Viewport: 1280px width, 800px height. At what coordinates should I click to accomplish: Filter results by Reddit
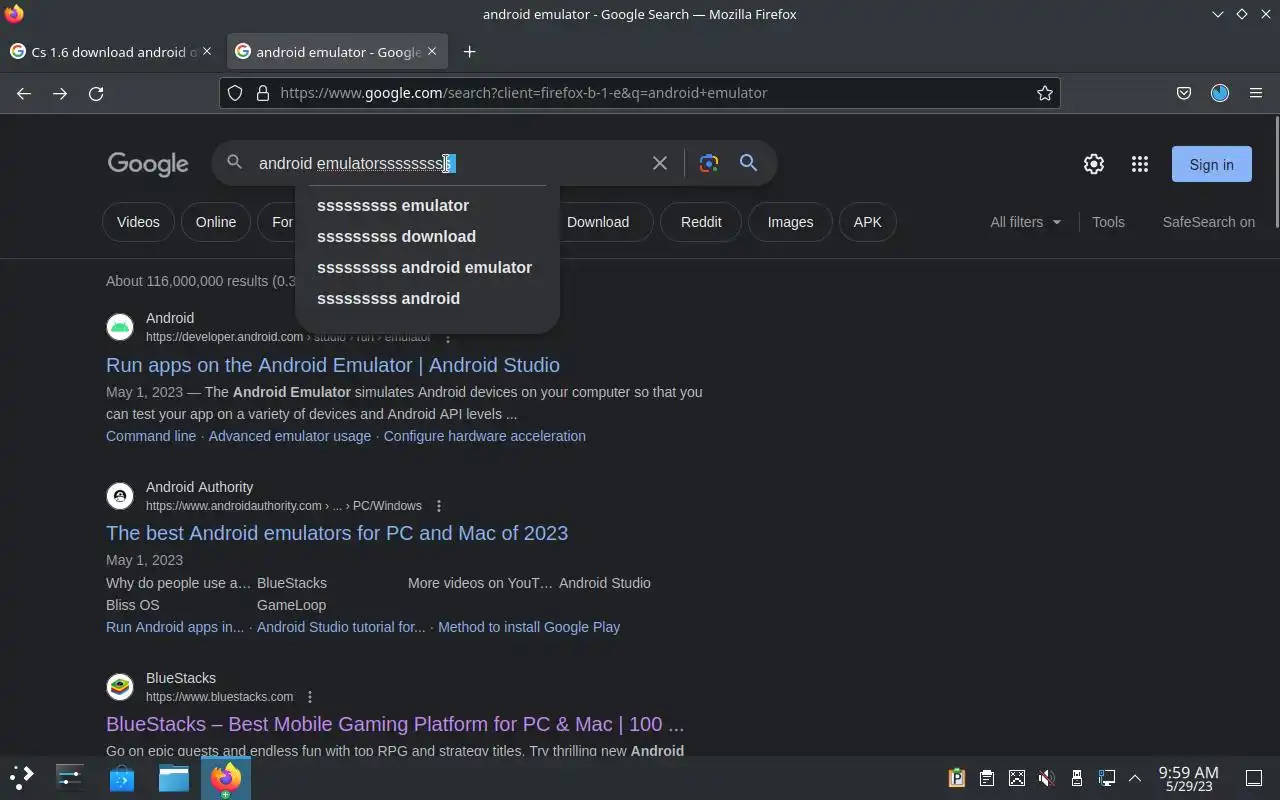(701, 222)
